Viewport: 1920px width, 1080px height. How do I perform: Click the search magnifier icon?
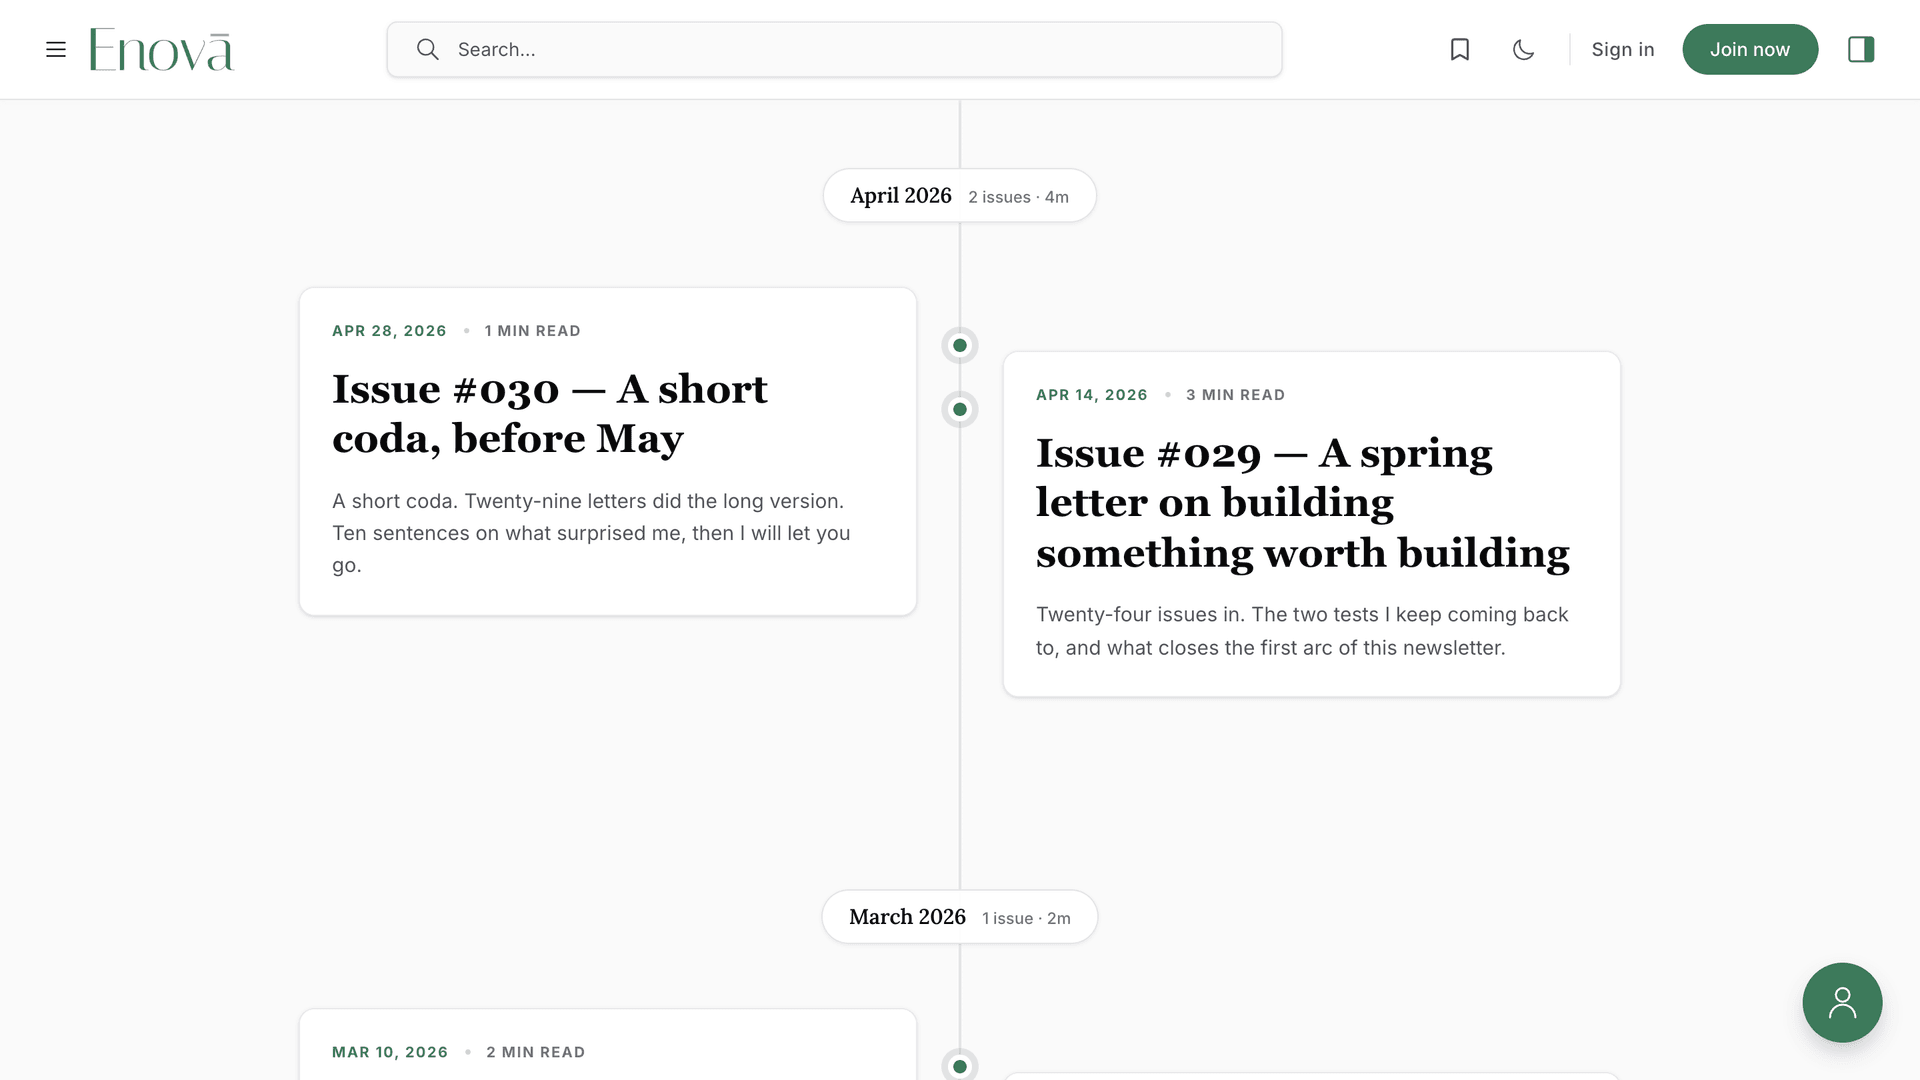point(428,49)
